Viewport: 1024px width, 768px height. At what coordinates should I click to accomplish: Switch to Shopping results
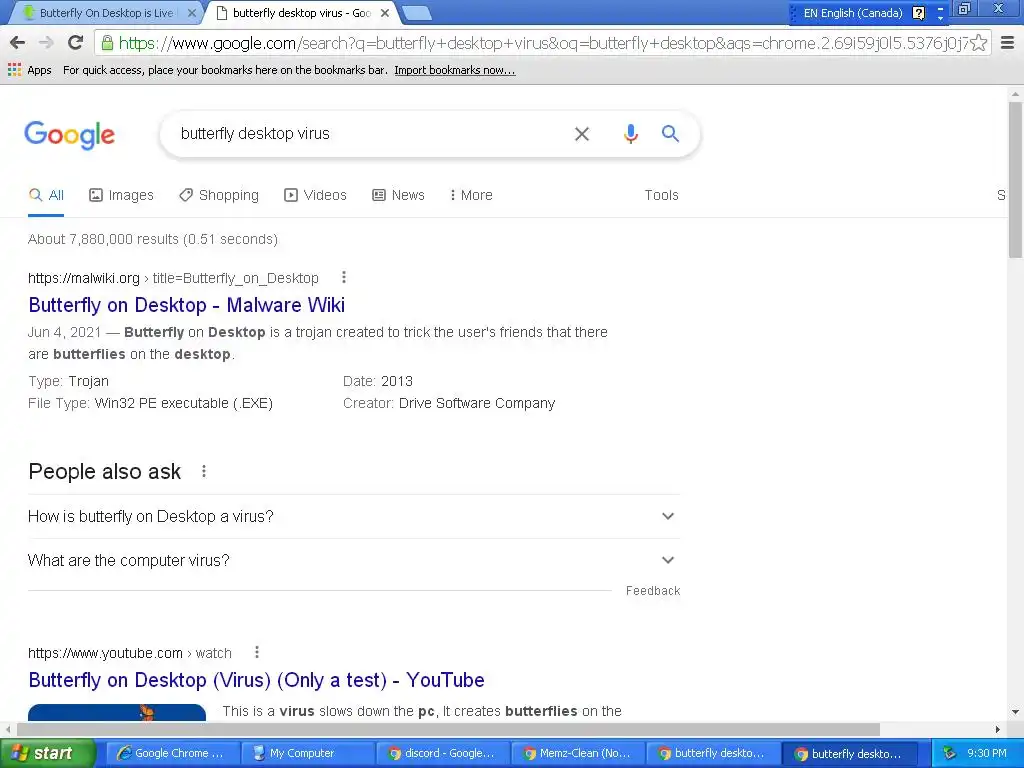(219, 195)
